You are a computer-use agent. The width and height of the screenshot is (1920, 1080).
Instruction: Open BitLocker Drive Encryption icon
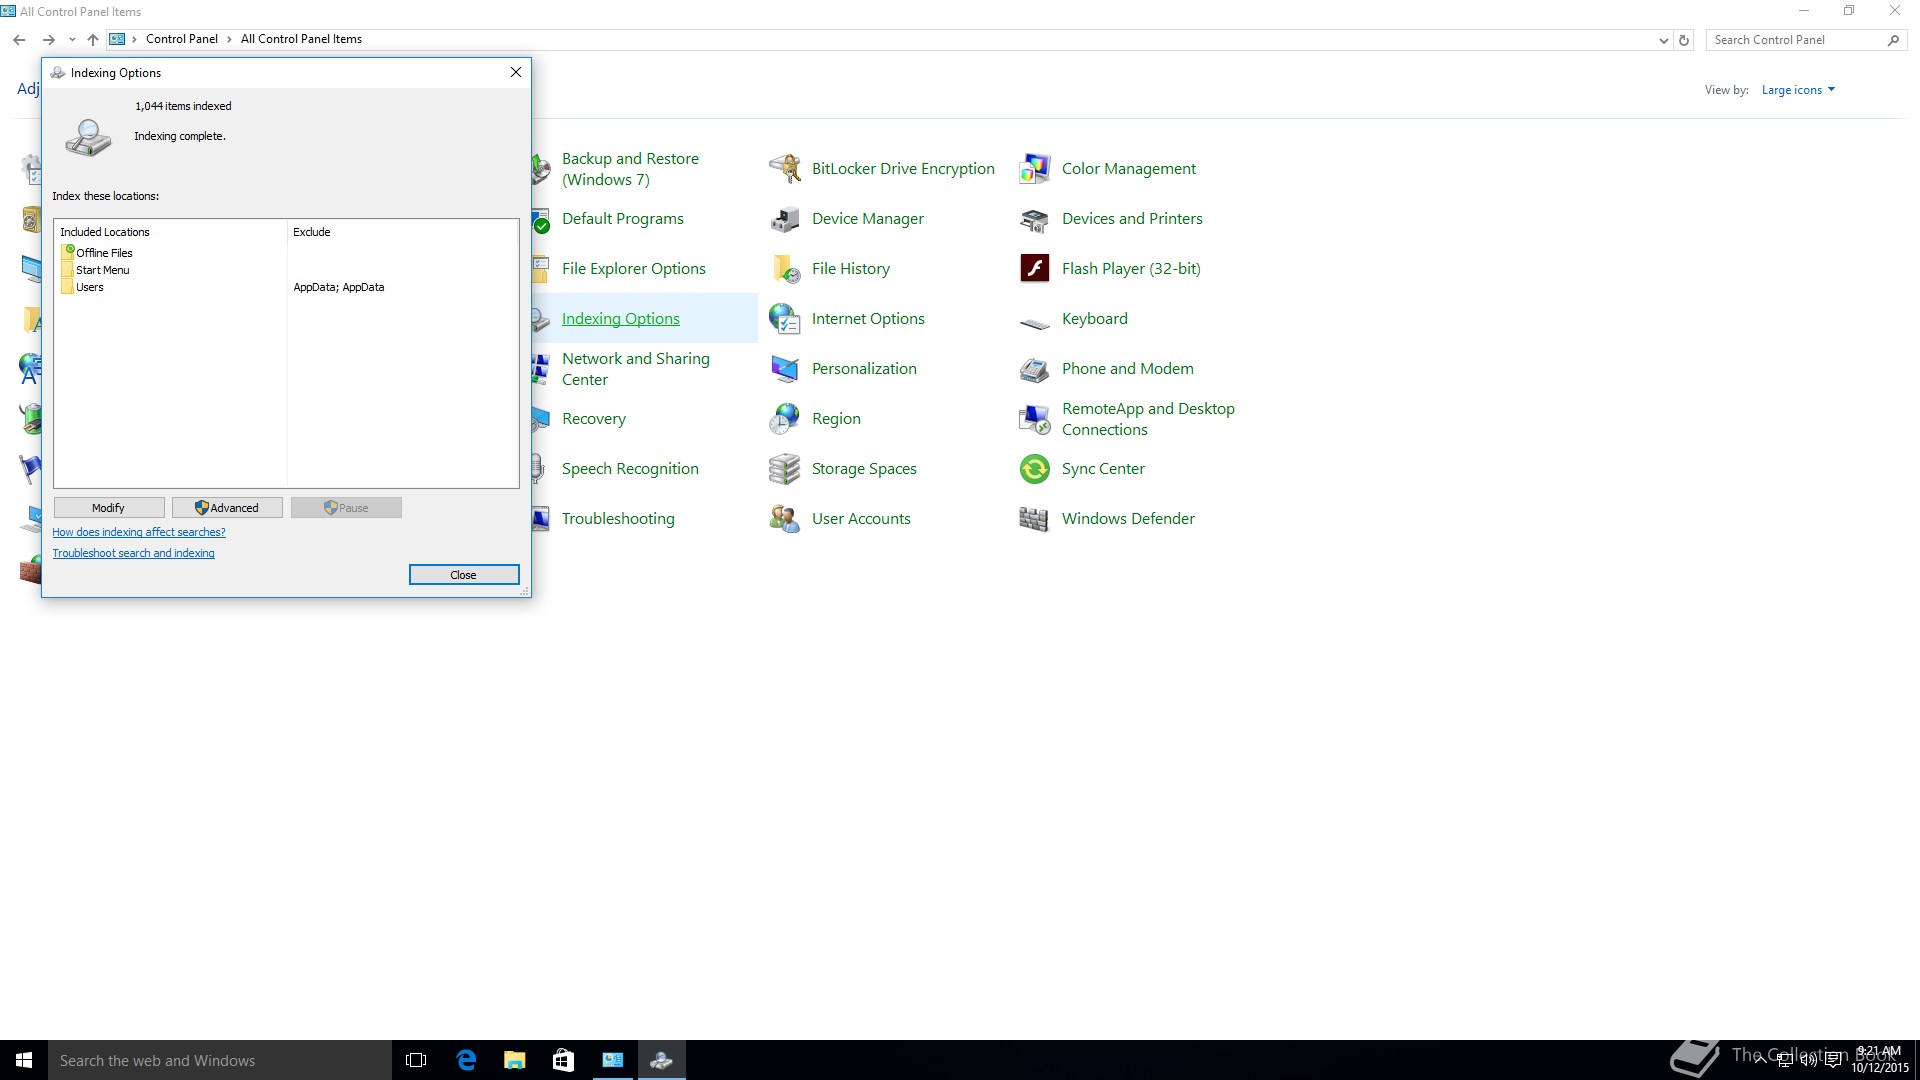pyautogui.click(x=785, y=169)
